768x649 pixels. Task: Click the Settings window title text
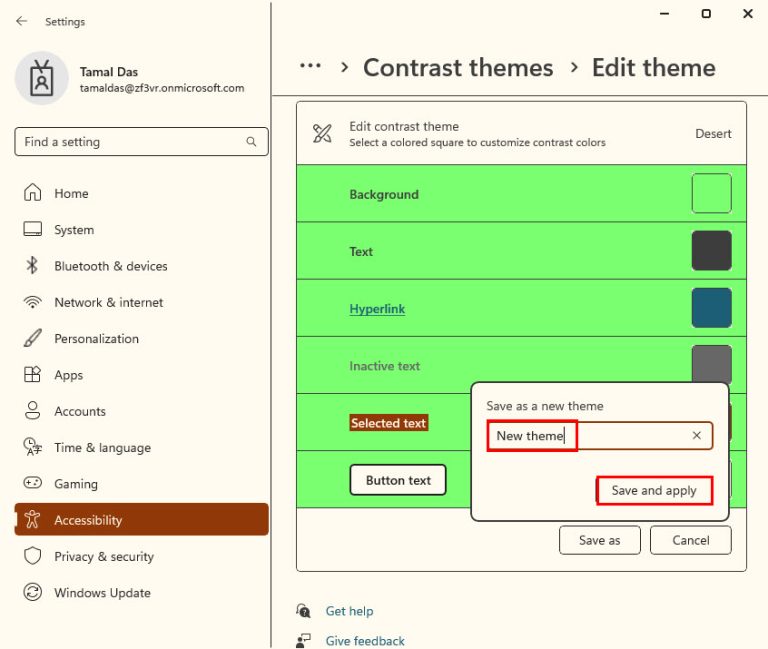(x=65, y=22)
